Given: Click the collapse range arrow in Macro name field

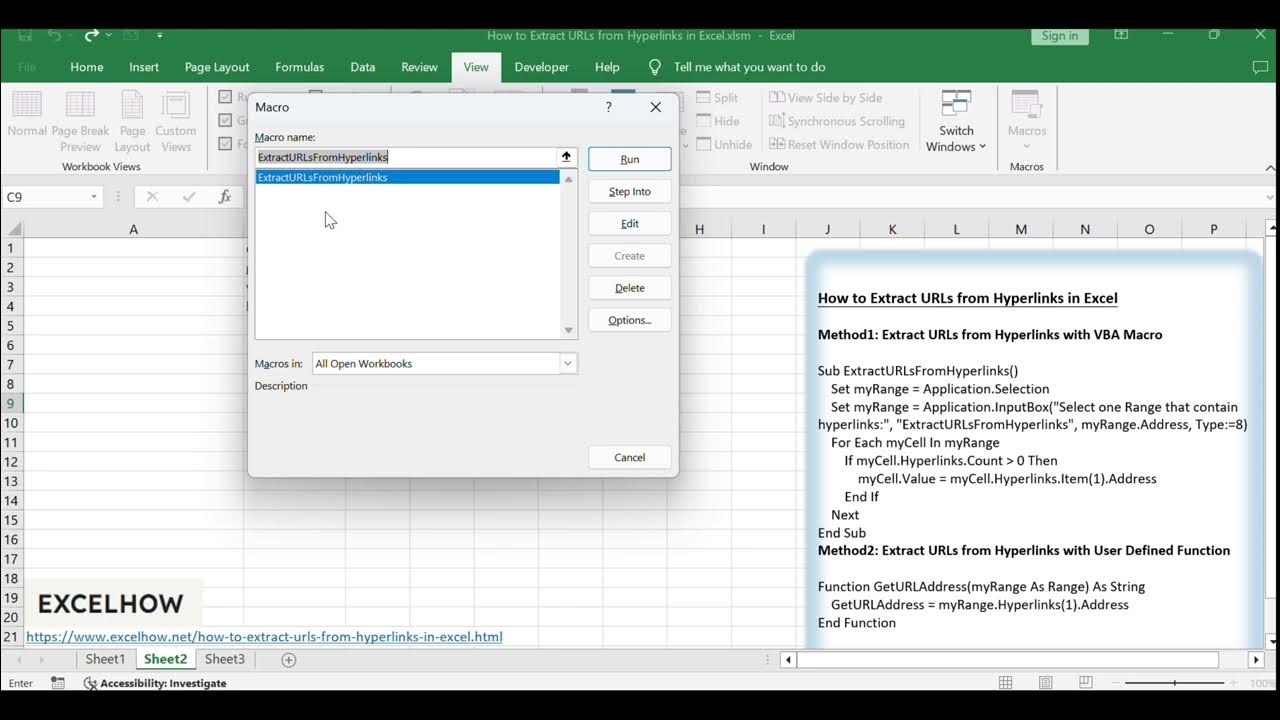Looking at the screenshot, I should (566, 157).
